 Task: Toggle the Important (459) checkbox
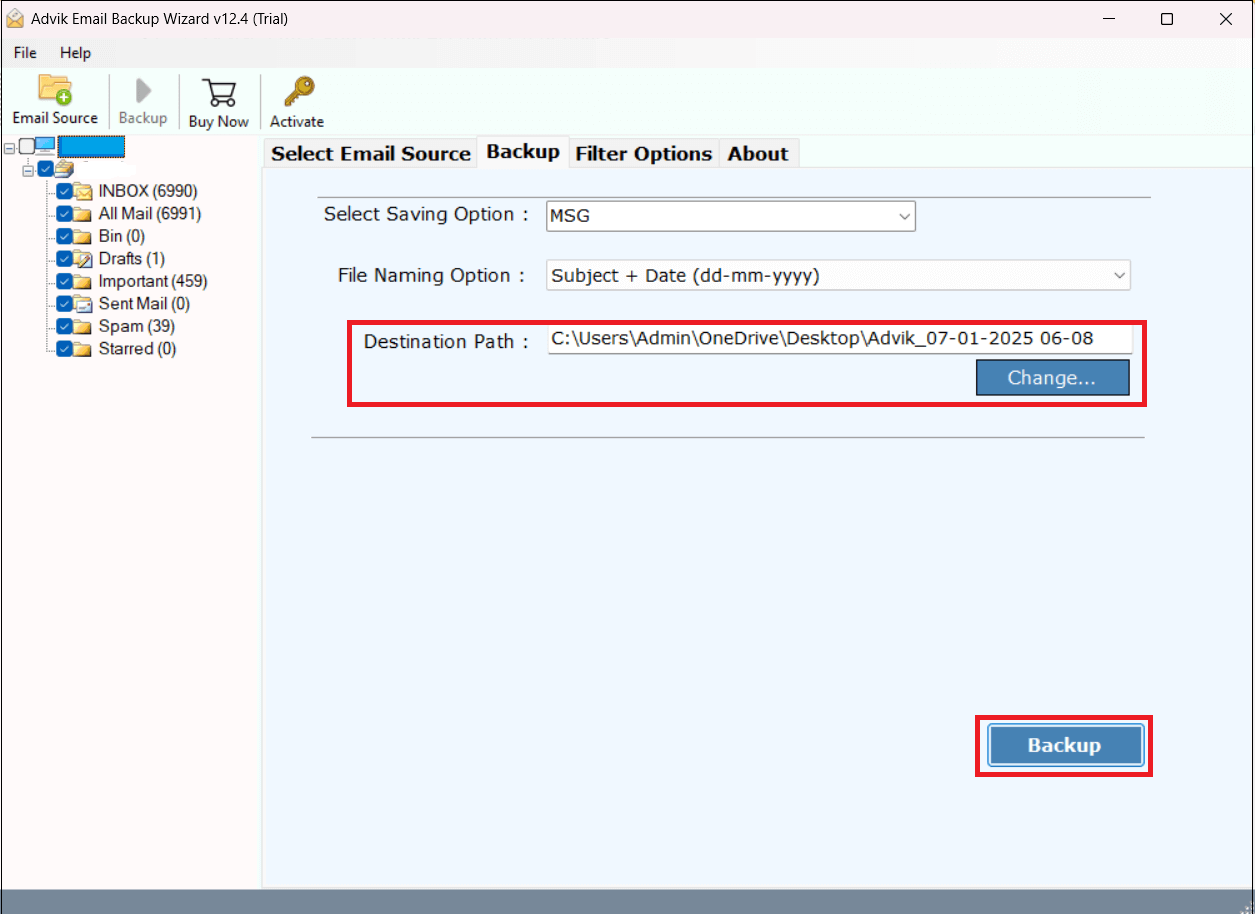pos(64,282)
